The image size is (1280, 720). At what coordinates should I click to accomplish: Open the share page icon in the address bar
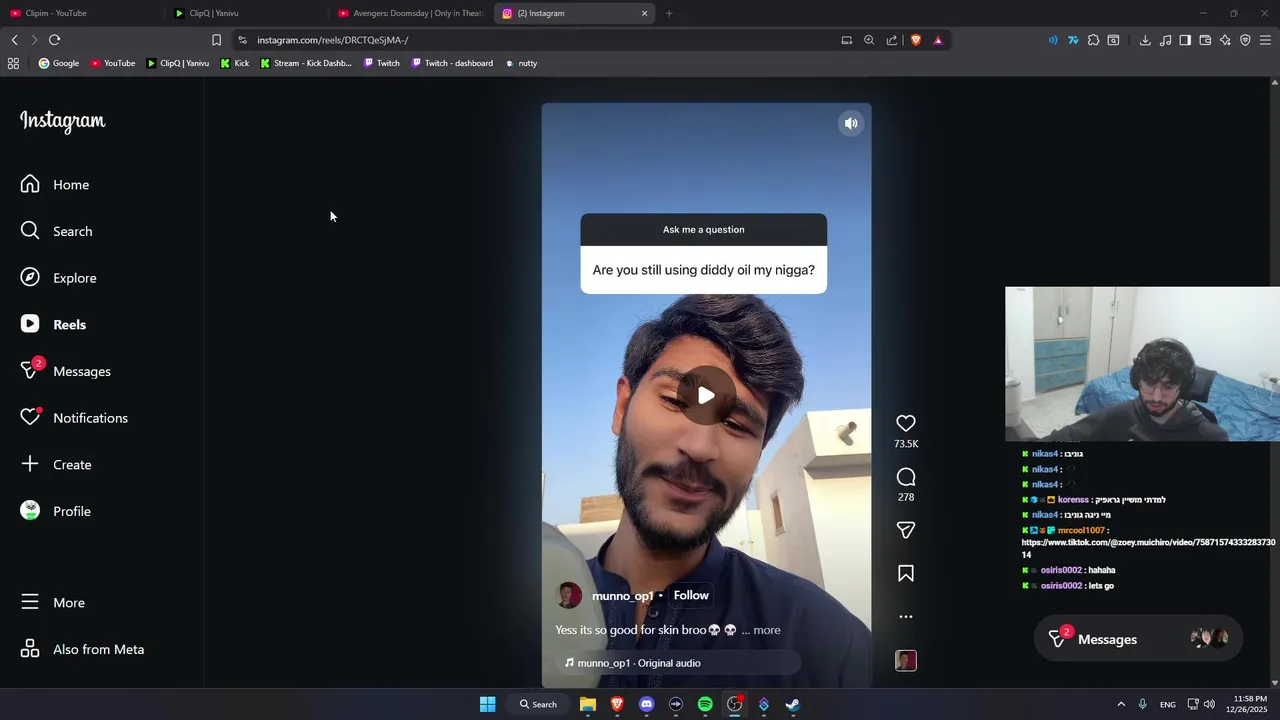click(892, 40)
